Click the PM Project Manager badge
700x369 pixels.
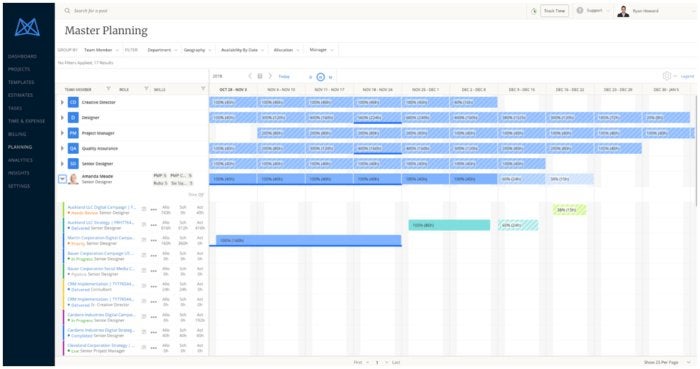73,133
